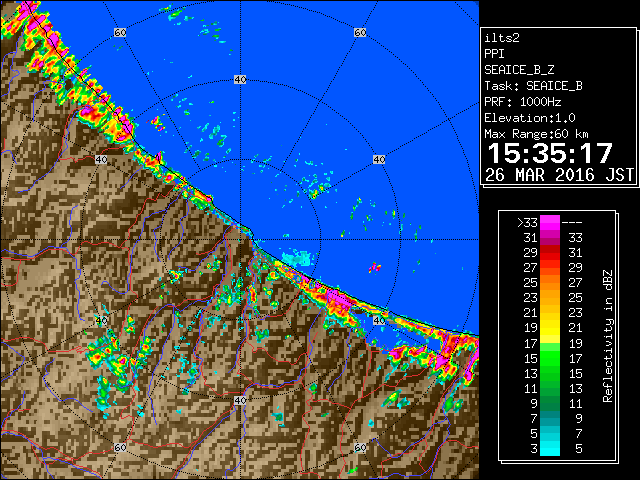
Task: Click the '40' ring label northwest over land
Action: [101, 159]
